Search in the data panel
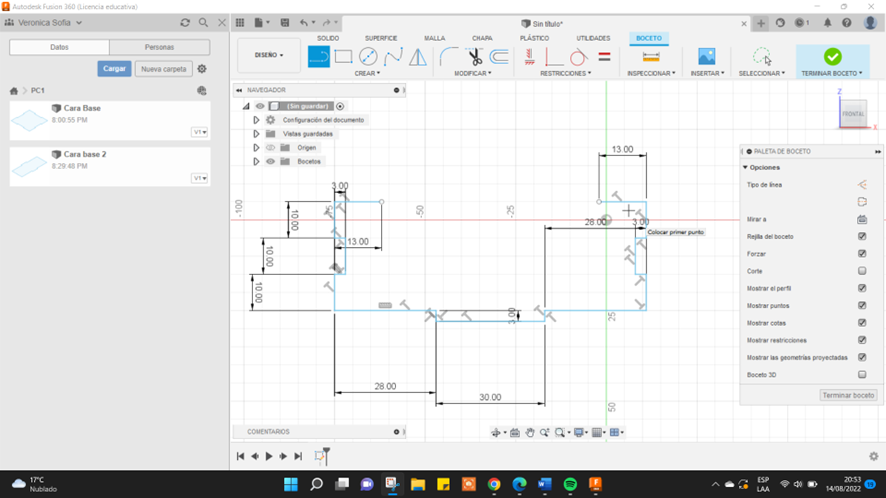886x498 pixels. coord(203,23)
